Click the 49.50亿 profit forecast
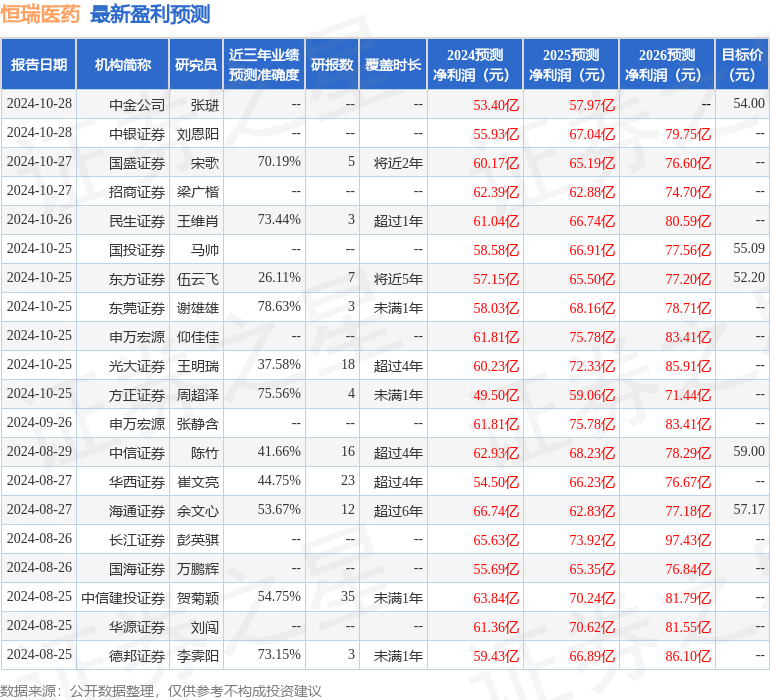Viewport: 770px width, 700px height. click(495, 394)
